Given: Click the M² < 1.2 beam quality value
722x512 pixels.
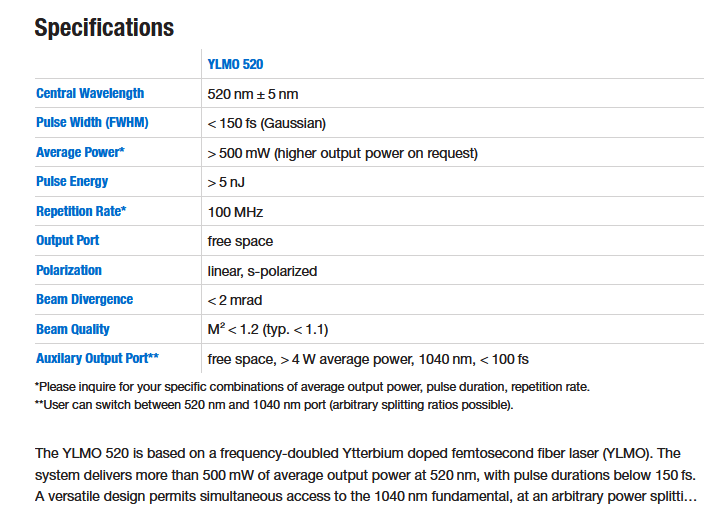Looking at the screenshot, I should point(268,329).
